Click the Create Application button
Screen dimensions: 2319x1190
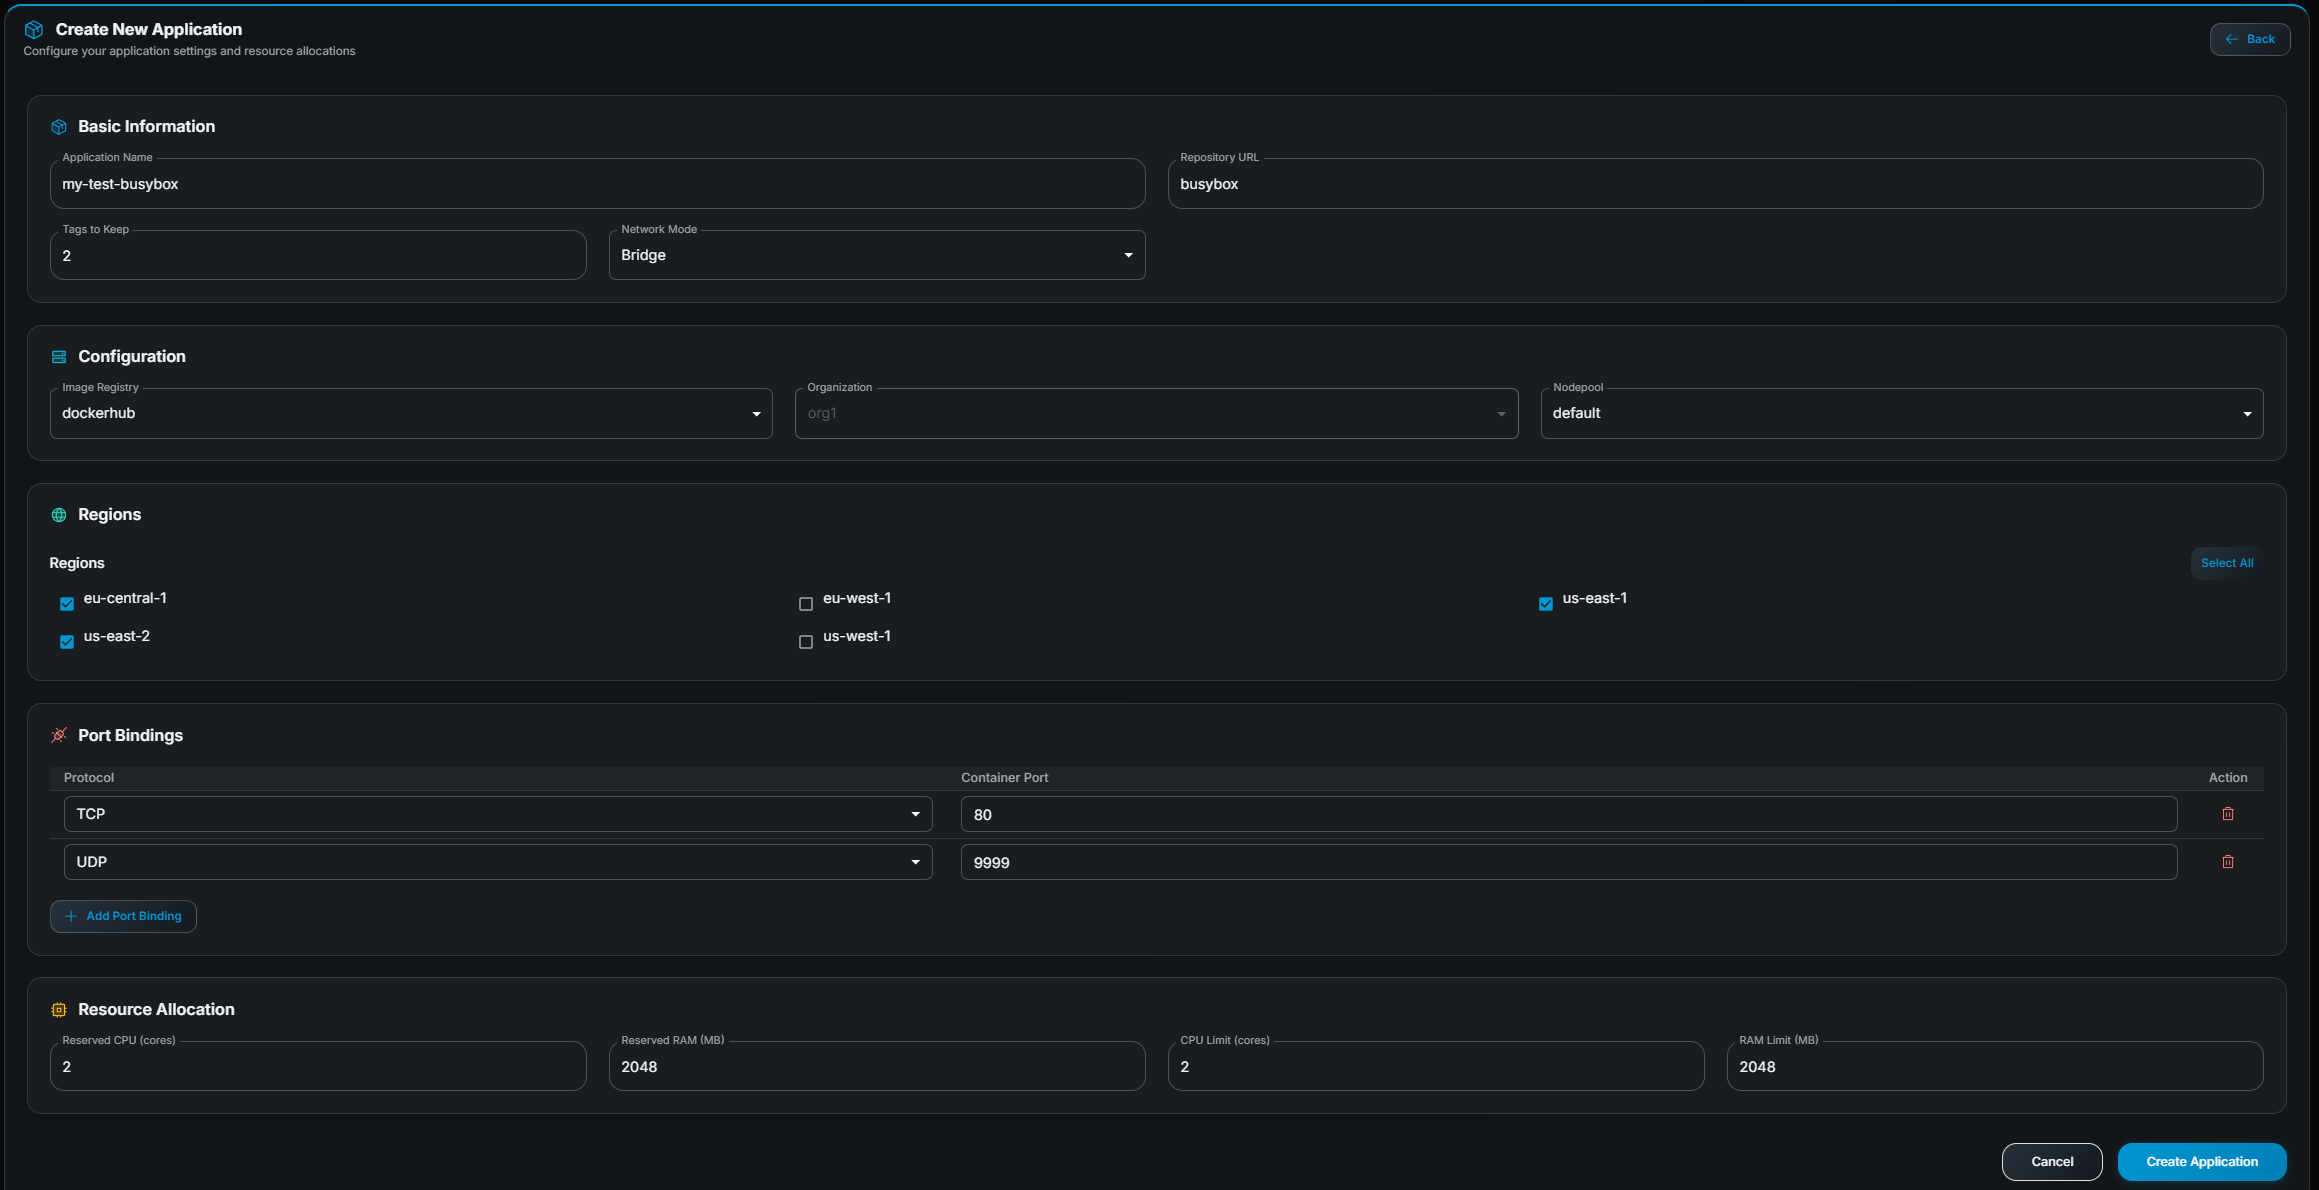tap(2201, 1161)
